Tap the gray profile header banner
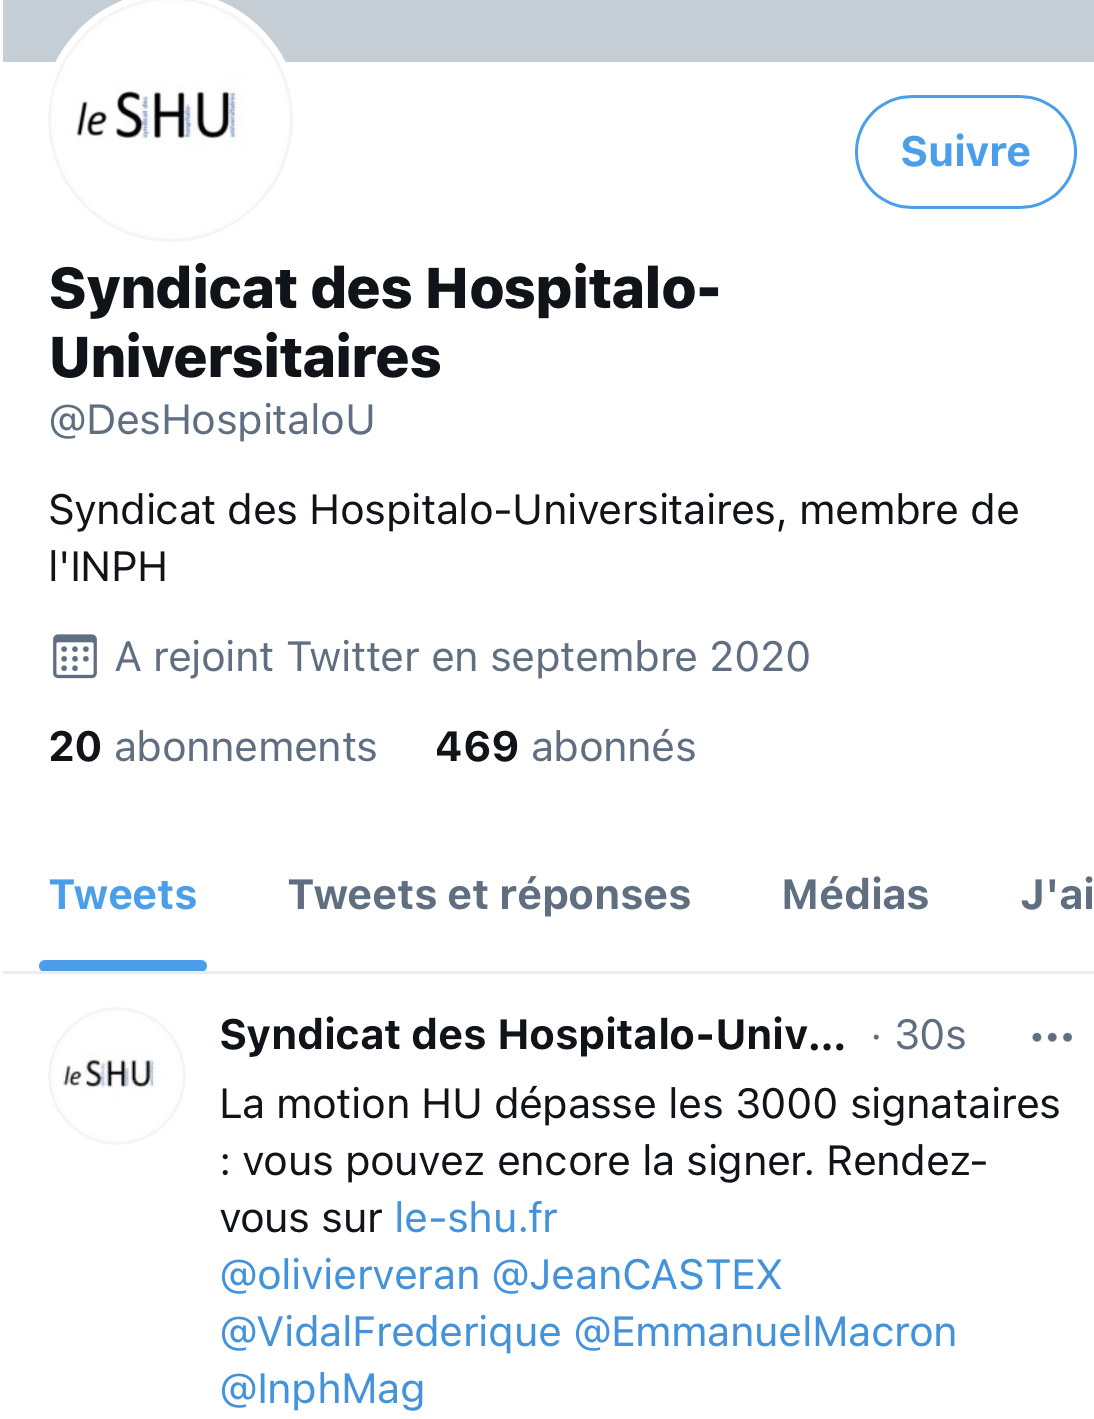Screen dimensions: 1094x1419 pos(690,30)
